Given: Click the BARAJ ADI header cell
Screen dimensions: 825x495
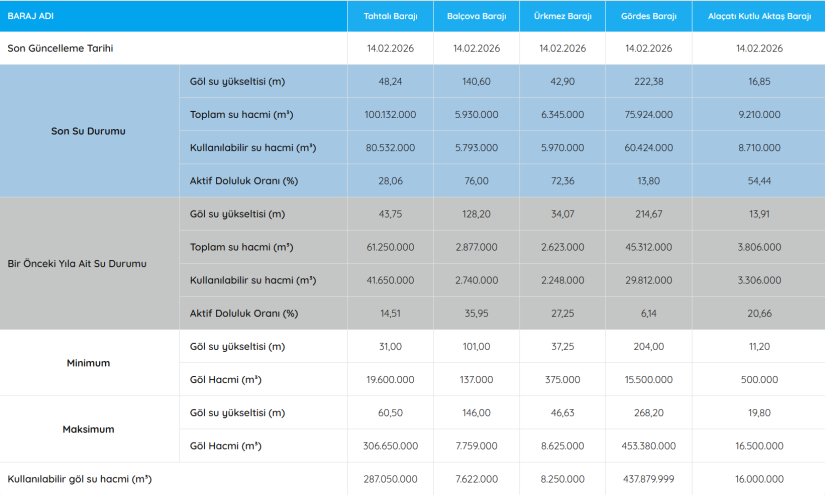Looking at the screenshot, I should 29,17.
